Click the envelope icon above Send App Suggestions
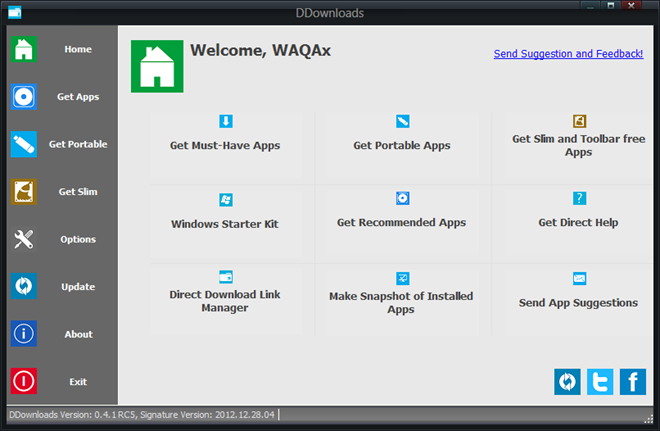 [x=580, y=279]
